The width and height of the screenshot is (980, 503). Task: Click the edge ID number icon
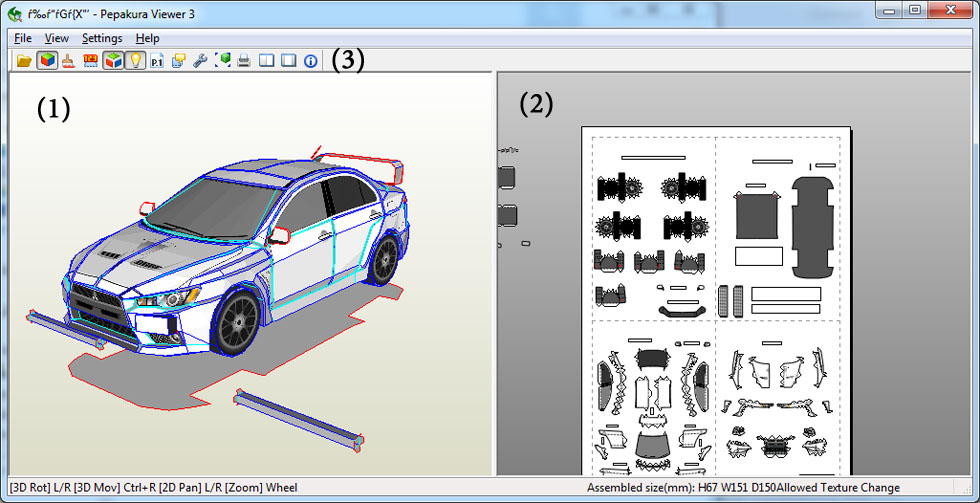point(91,61)
